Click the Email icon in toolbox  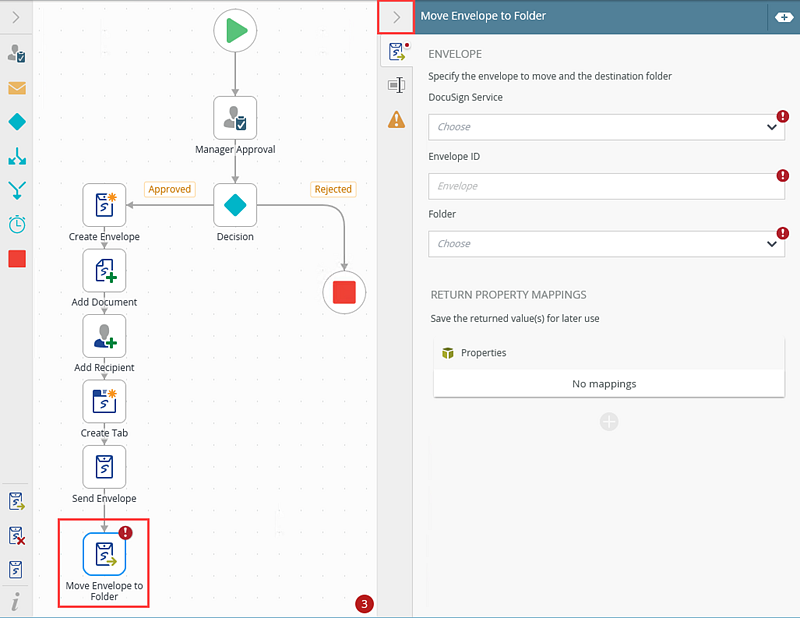tap(16, 88)
